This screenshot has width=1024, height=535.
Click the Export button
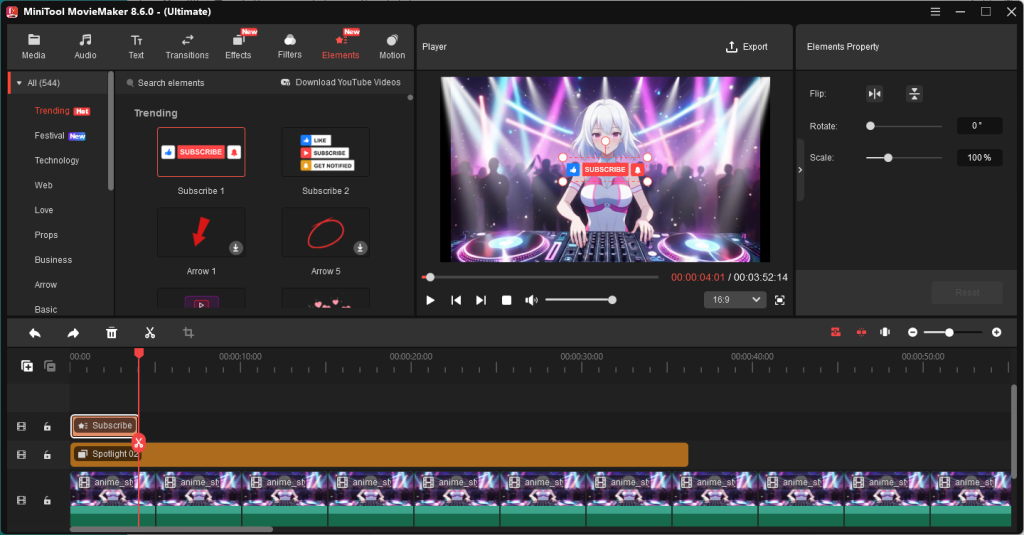747,47
